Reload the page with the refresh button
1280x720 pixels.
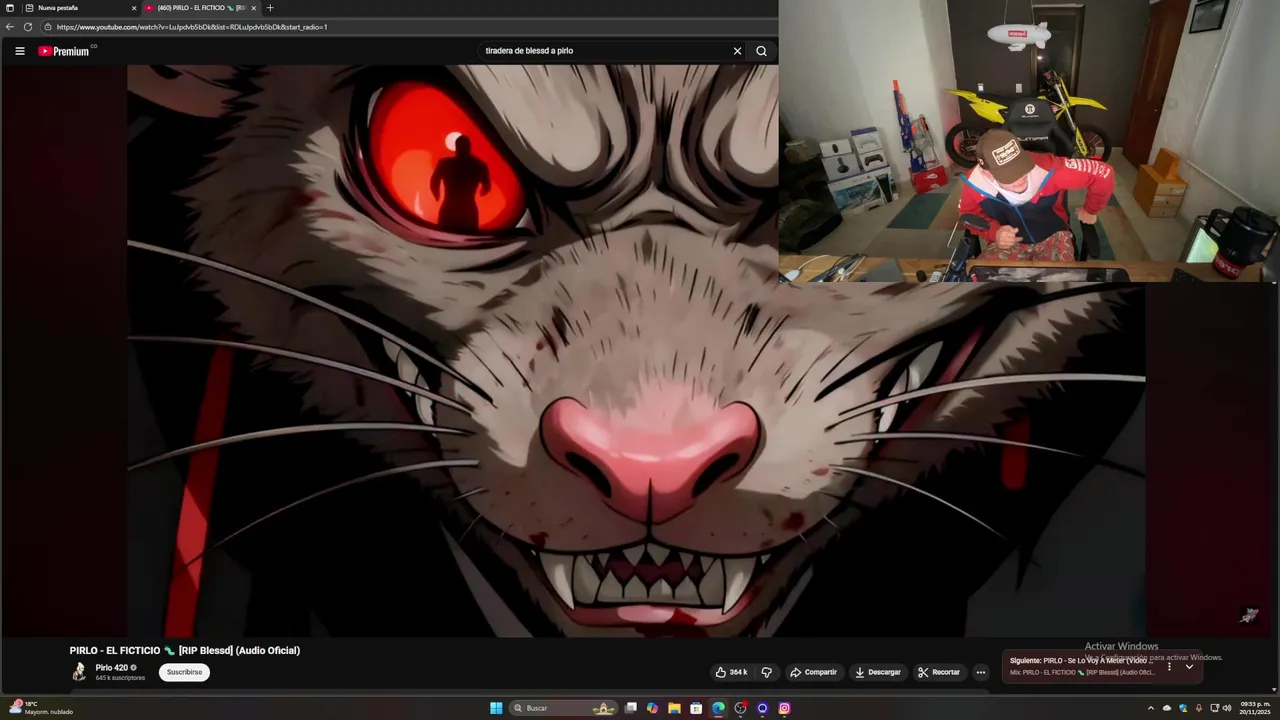(x=28, y=27)
